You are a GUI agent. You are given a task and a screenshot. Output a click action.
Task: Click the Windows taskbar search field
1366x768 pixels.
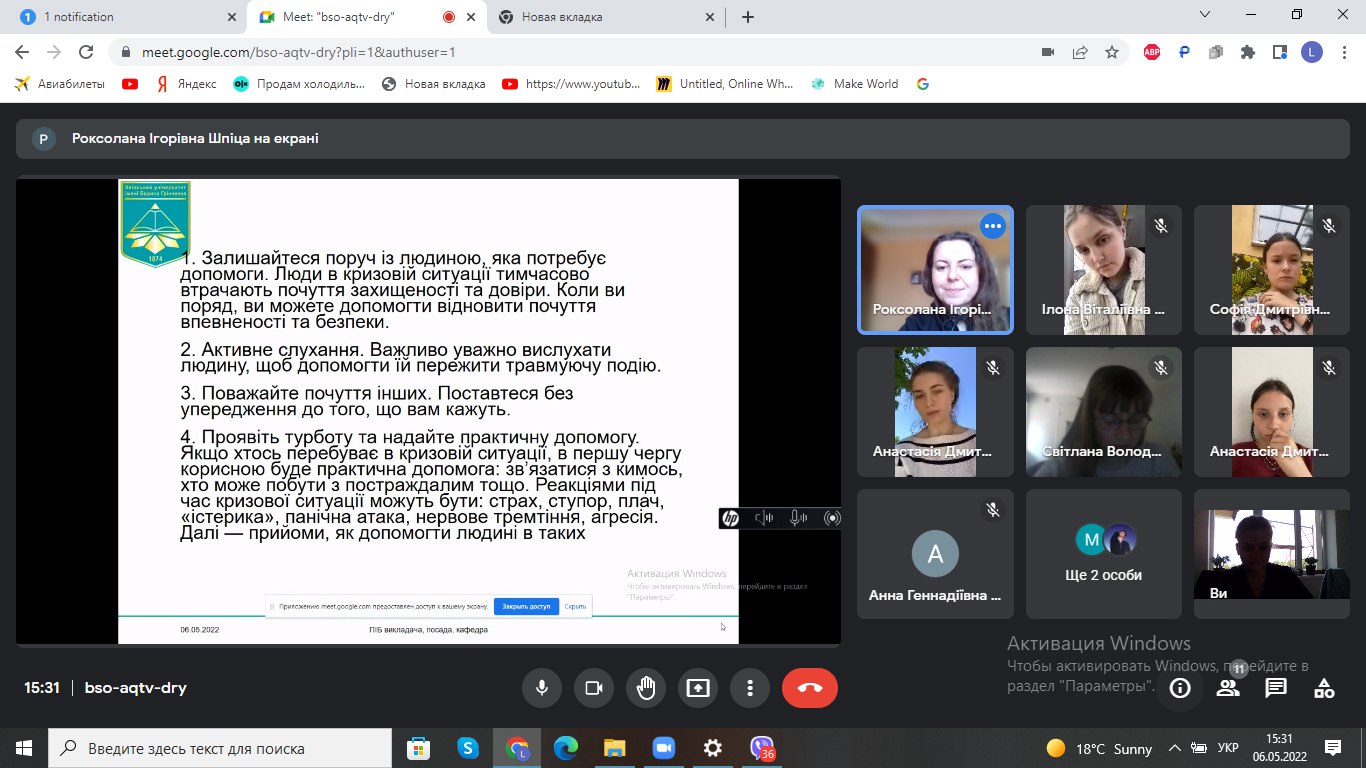point(220,748)
